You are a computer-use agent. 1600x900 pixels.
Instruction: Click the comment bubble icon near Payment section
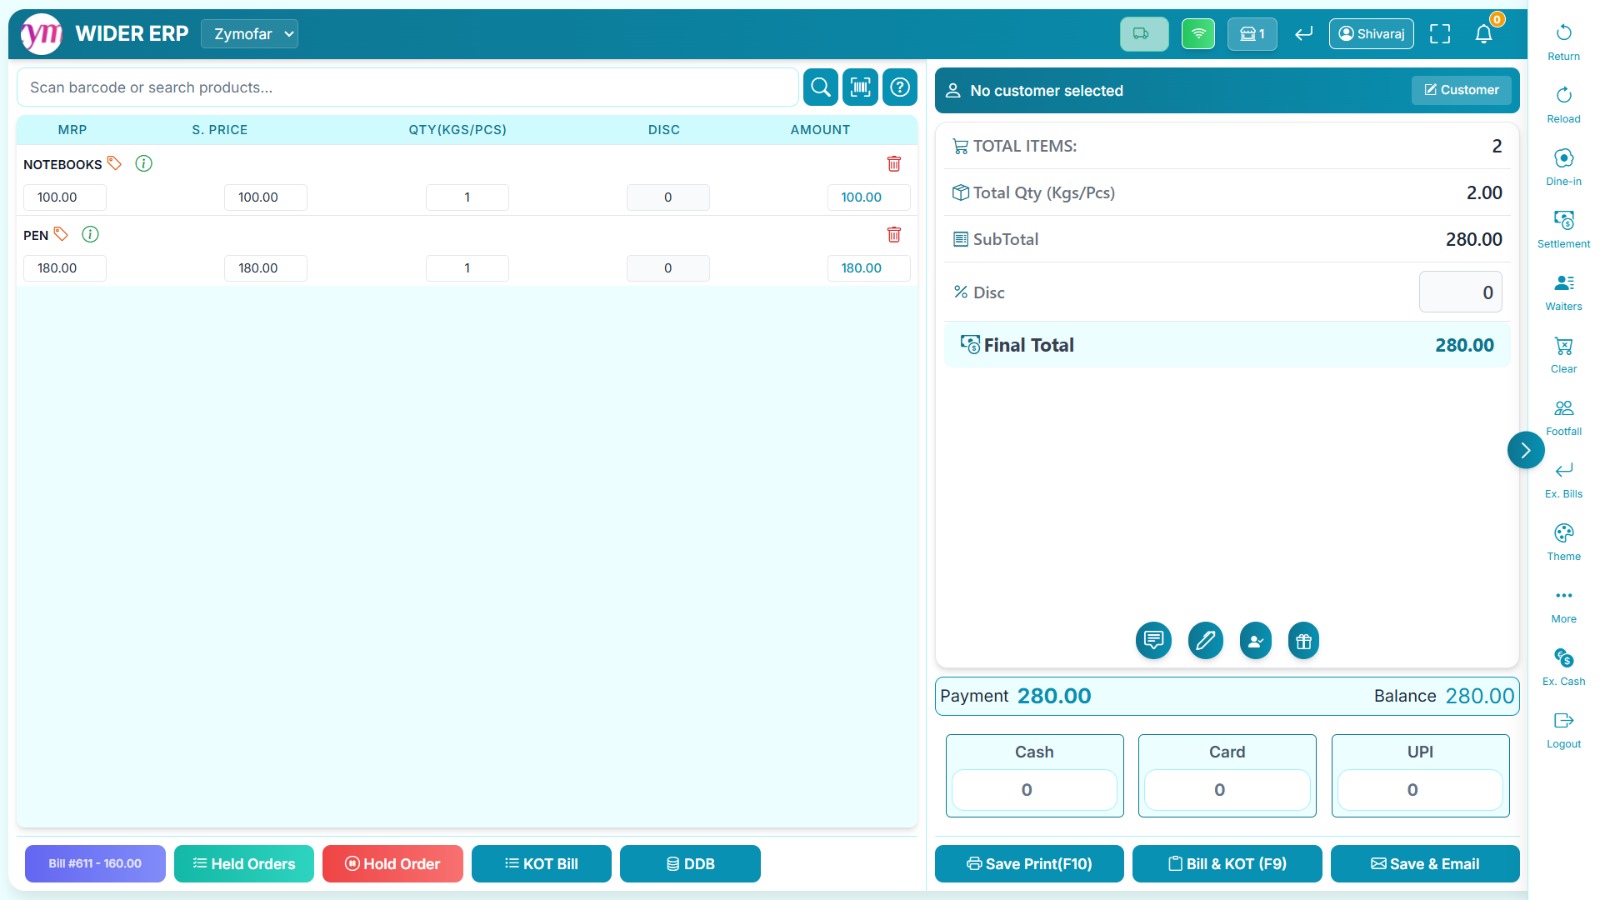(1154, 640)
